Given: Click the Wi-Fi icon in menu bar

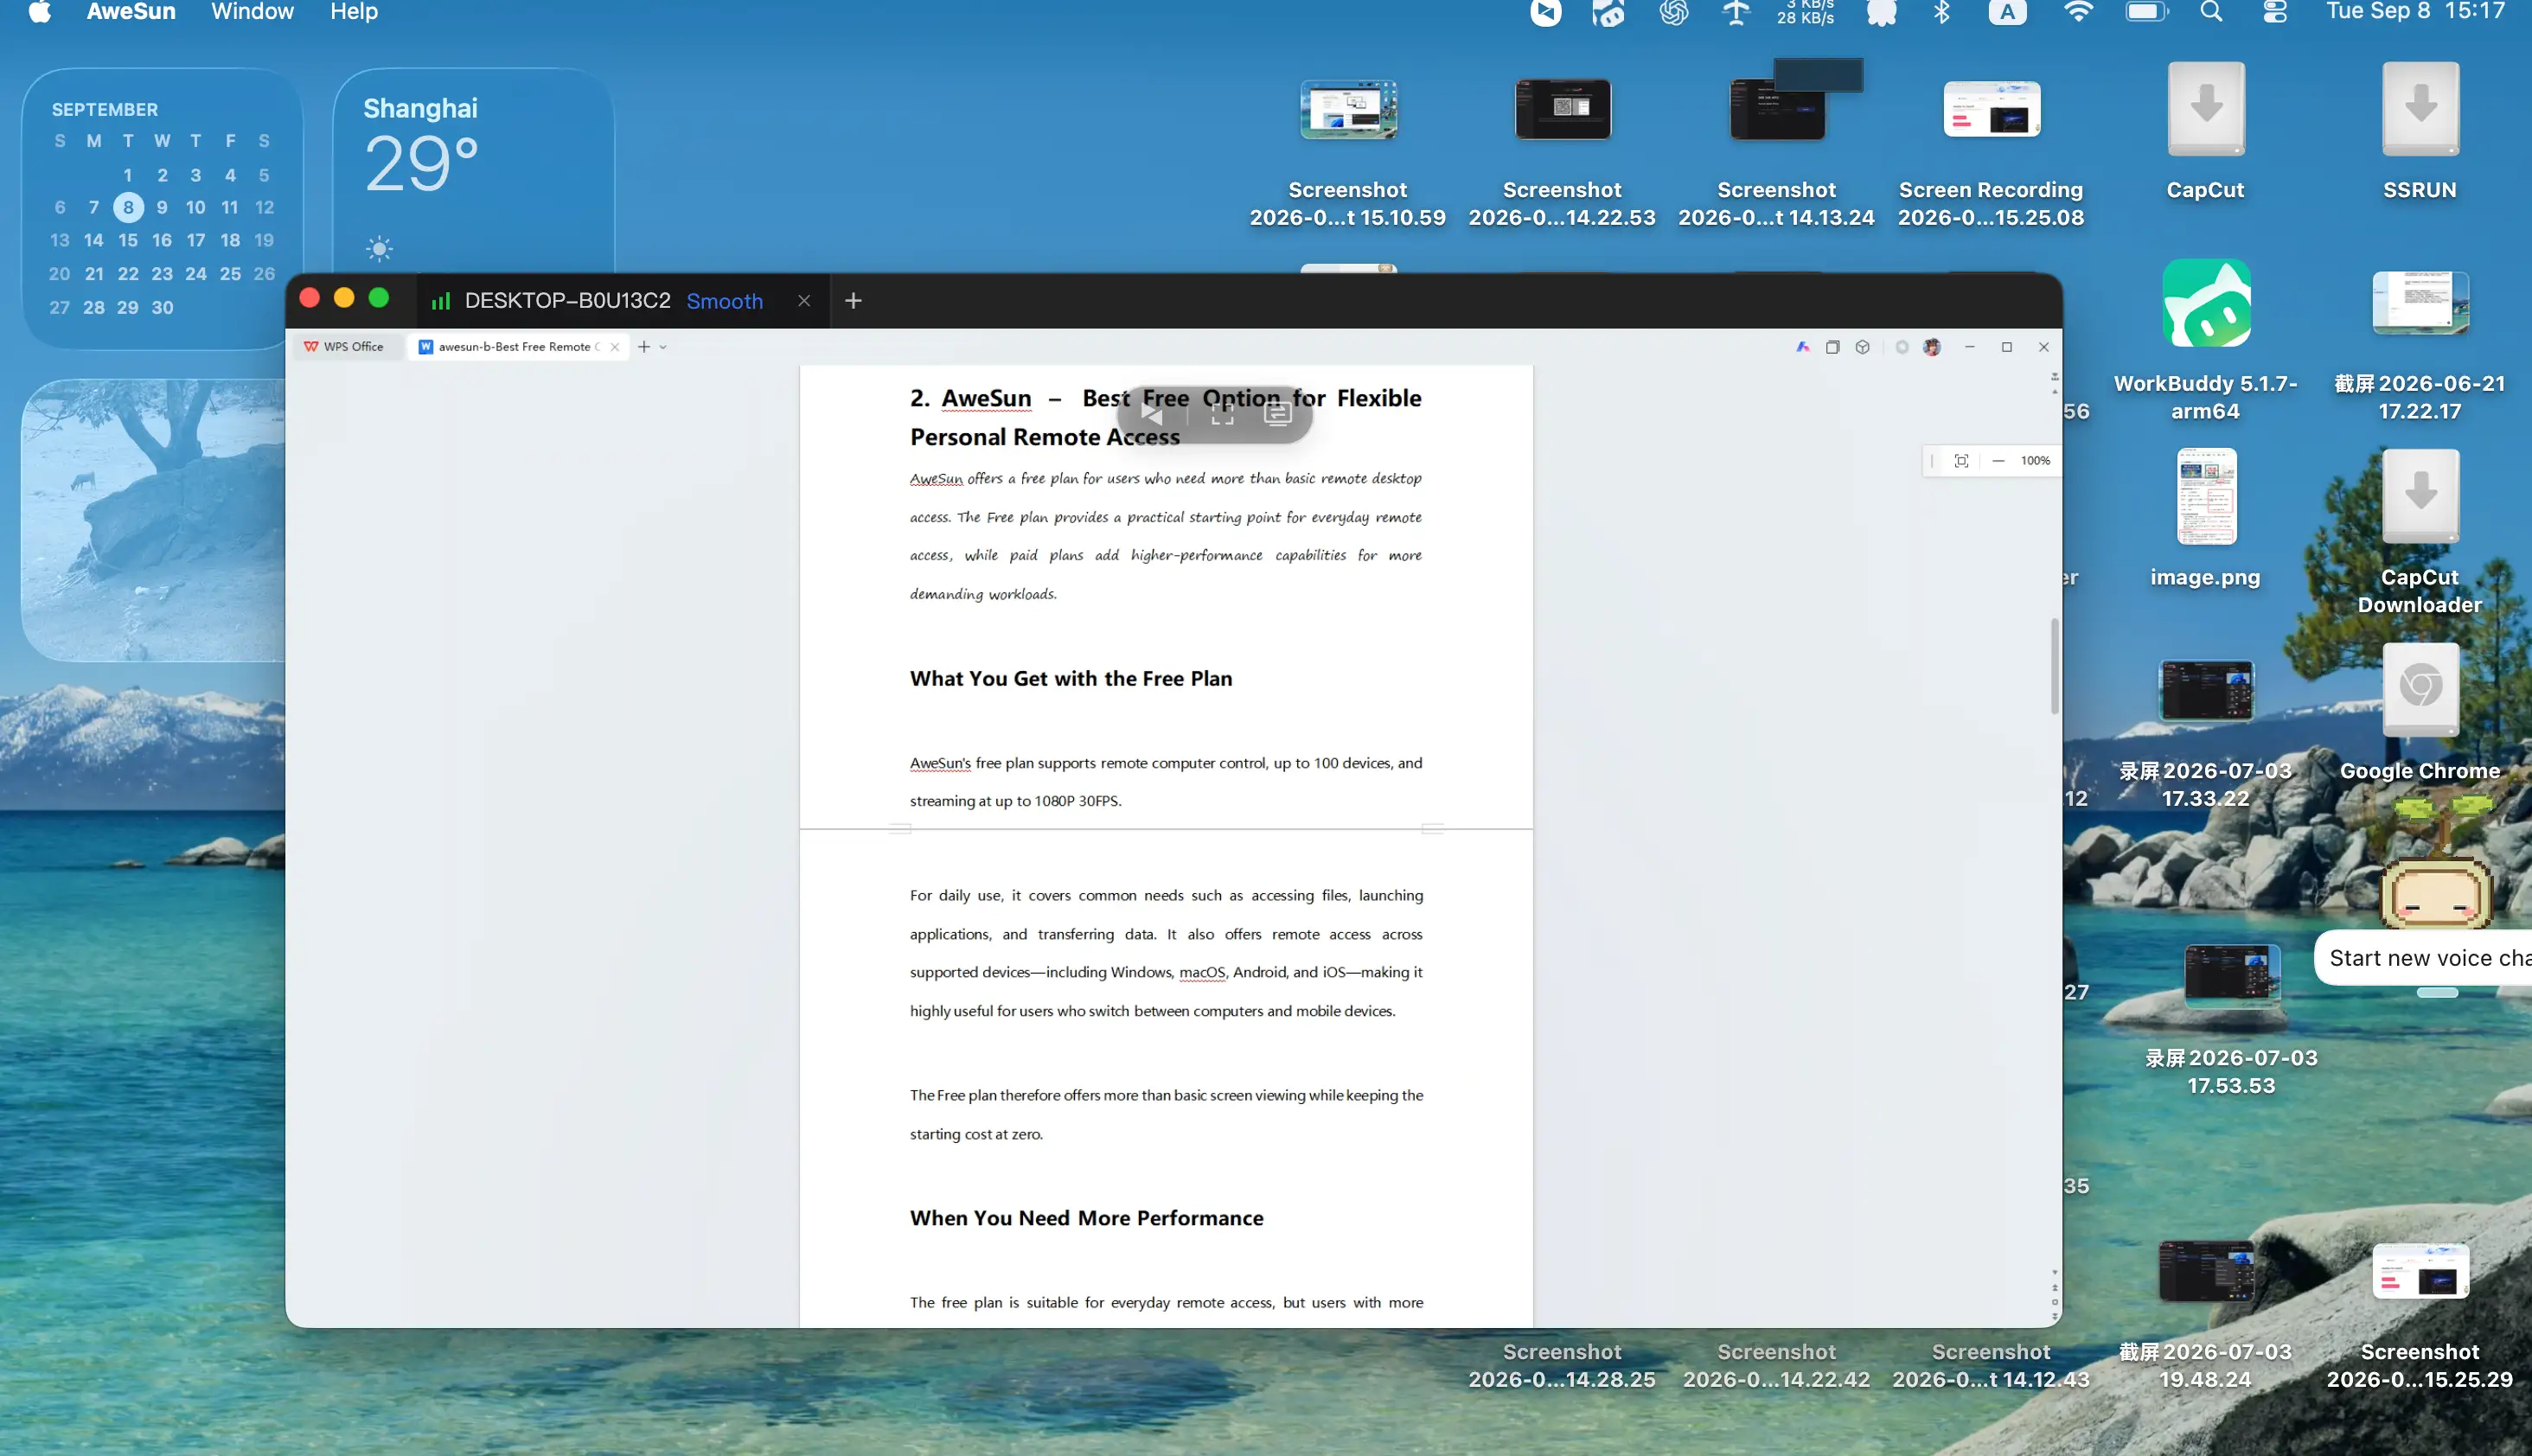Looking at the screenshot, I should click(2078, 12).
